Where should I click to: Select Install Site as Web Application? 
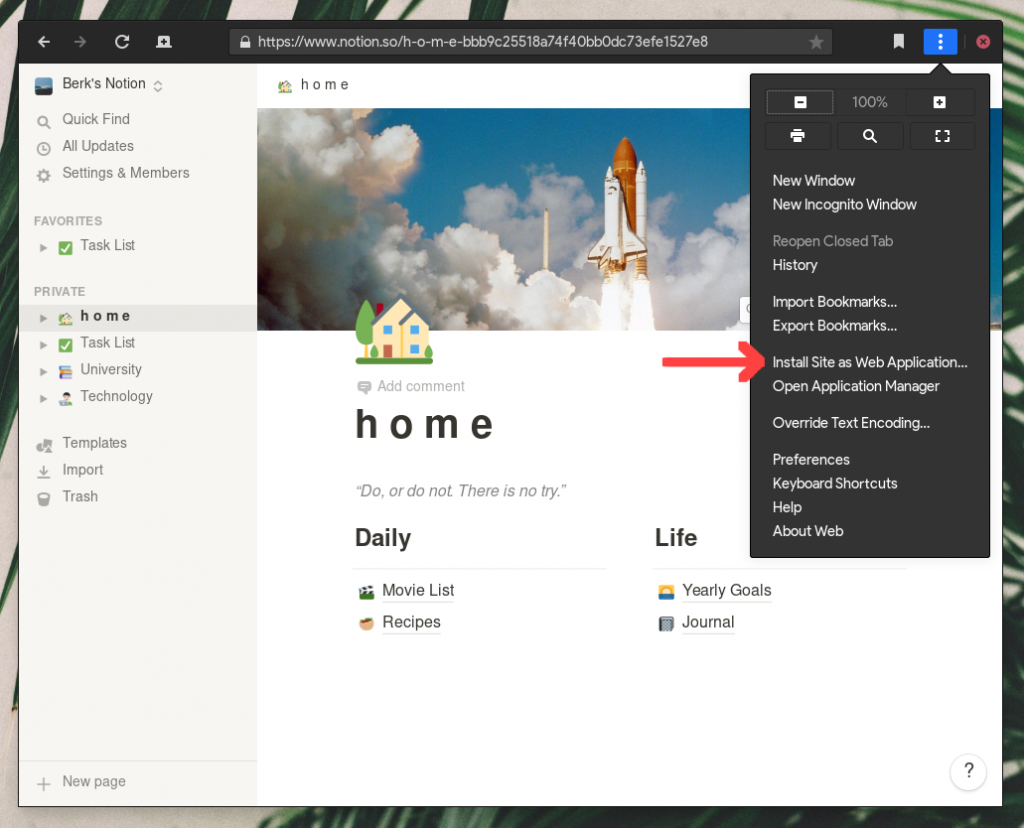point(870,362)
